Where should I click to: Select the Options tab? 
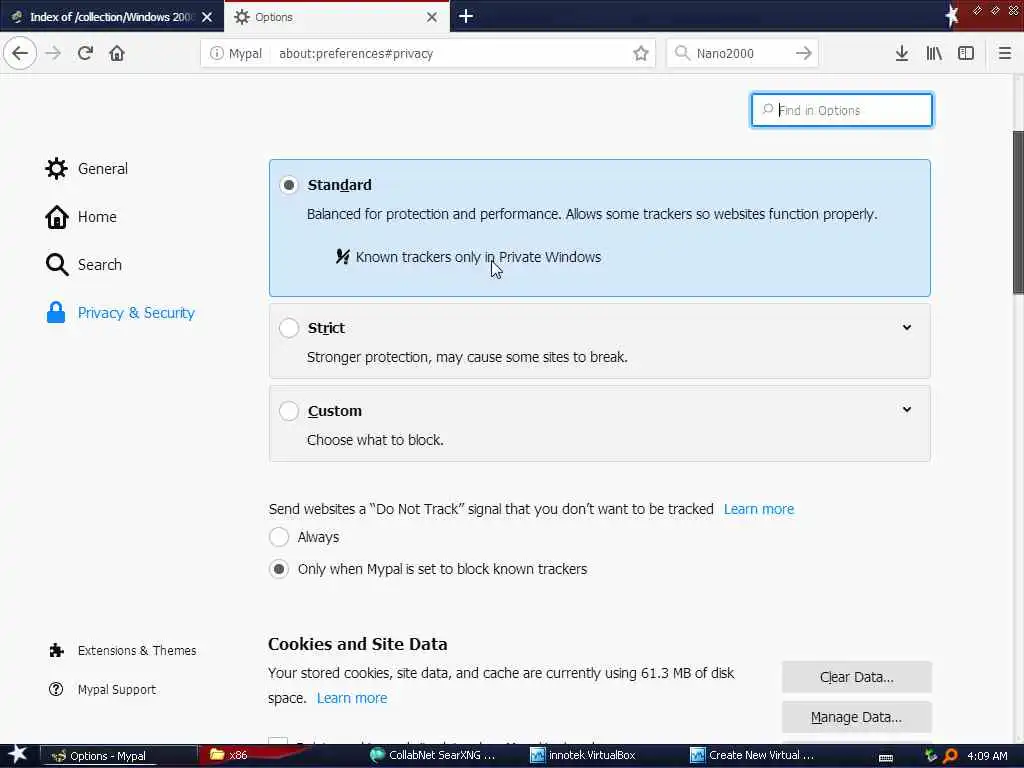click(336, 17)
